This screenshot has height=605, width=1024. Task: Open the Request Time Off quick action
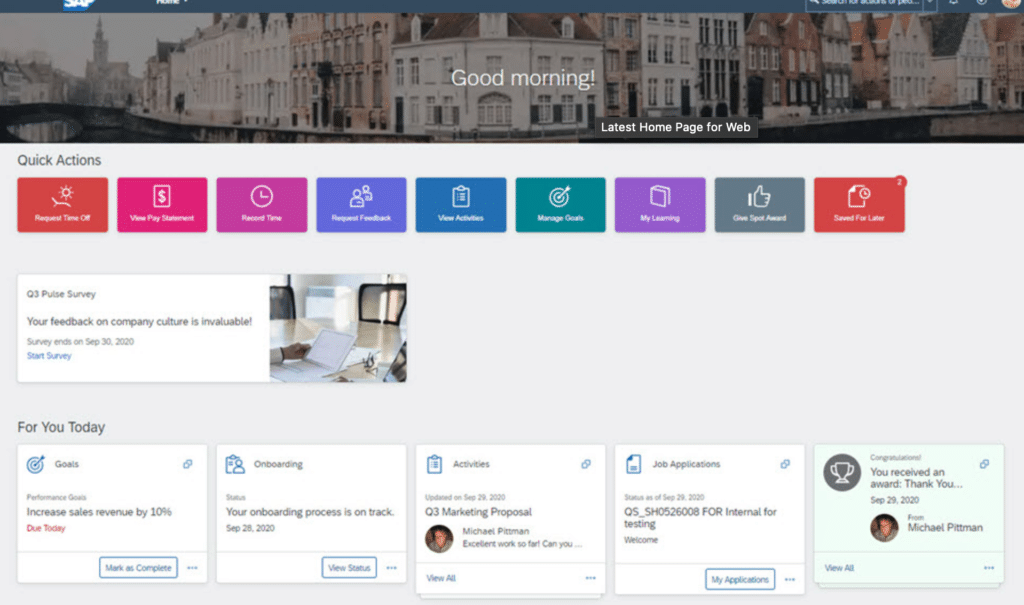point(62,203)
